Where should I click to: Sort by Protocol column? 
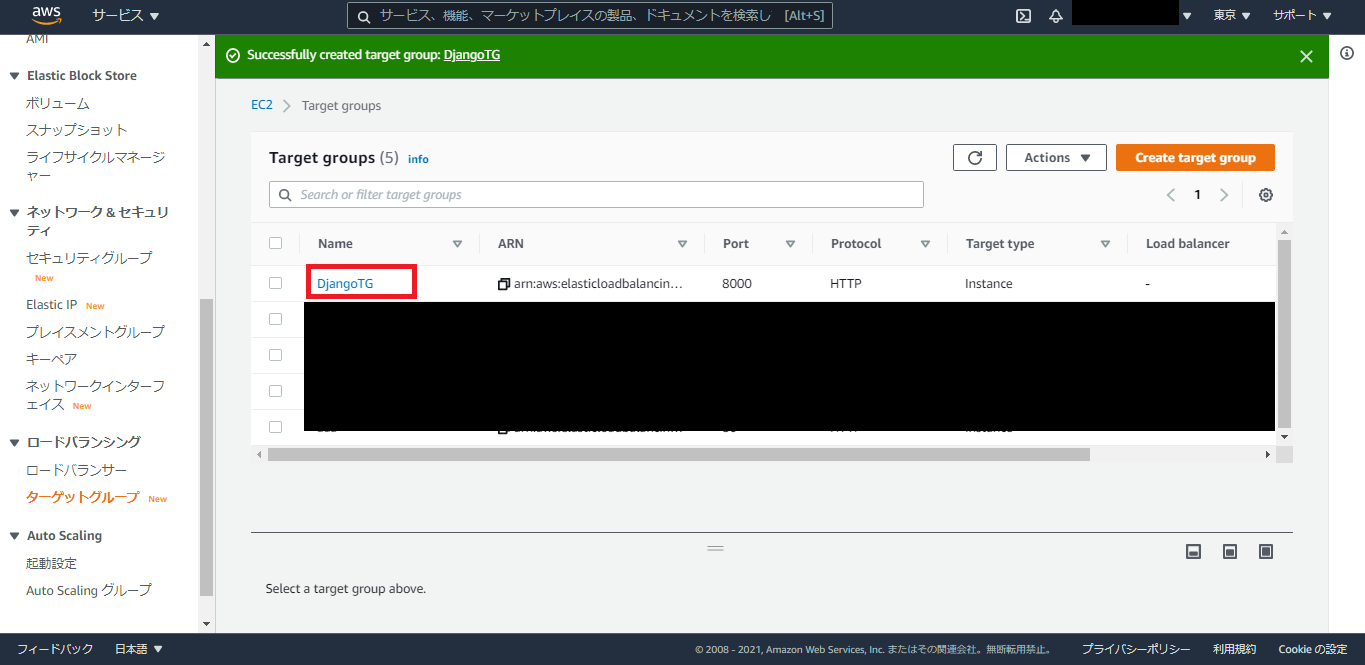pyautogui.click(x=925, y=244)
